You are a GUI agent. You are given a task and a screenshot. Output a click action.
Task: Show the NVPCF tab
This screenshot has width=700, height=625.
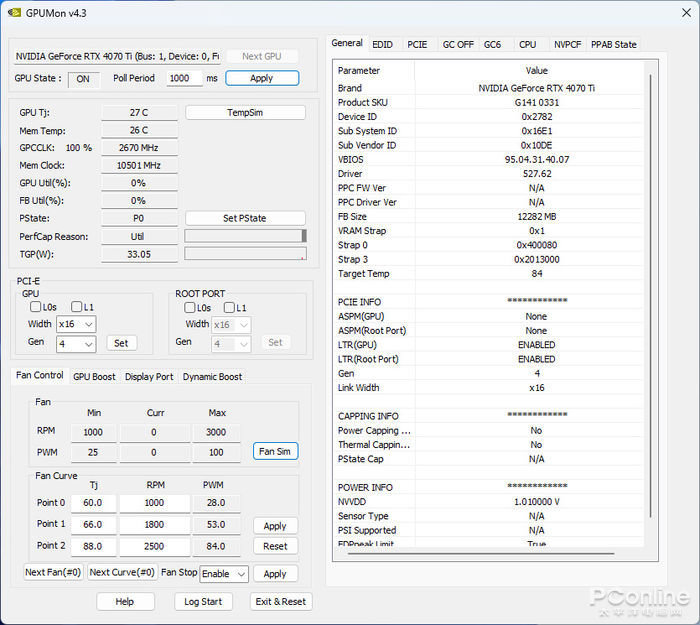click(567, 44)
